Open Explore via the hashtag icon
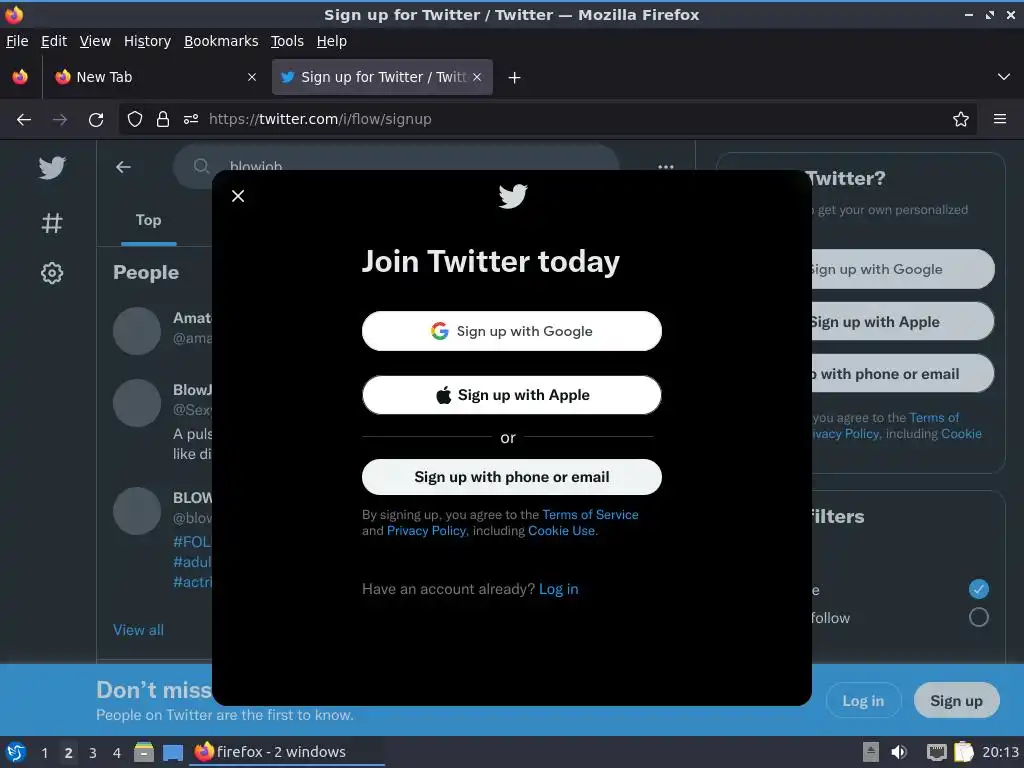 pyautogui.click(x=52, y=223)
